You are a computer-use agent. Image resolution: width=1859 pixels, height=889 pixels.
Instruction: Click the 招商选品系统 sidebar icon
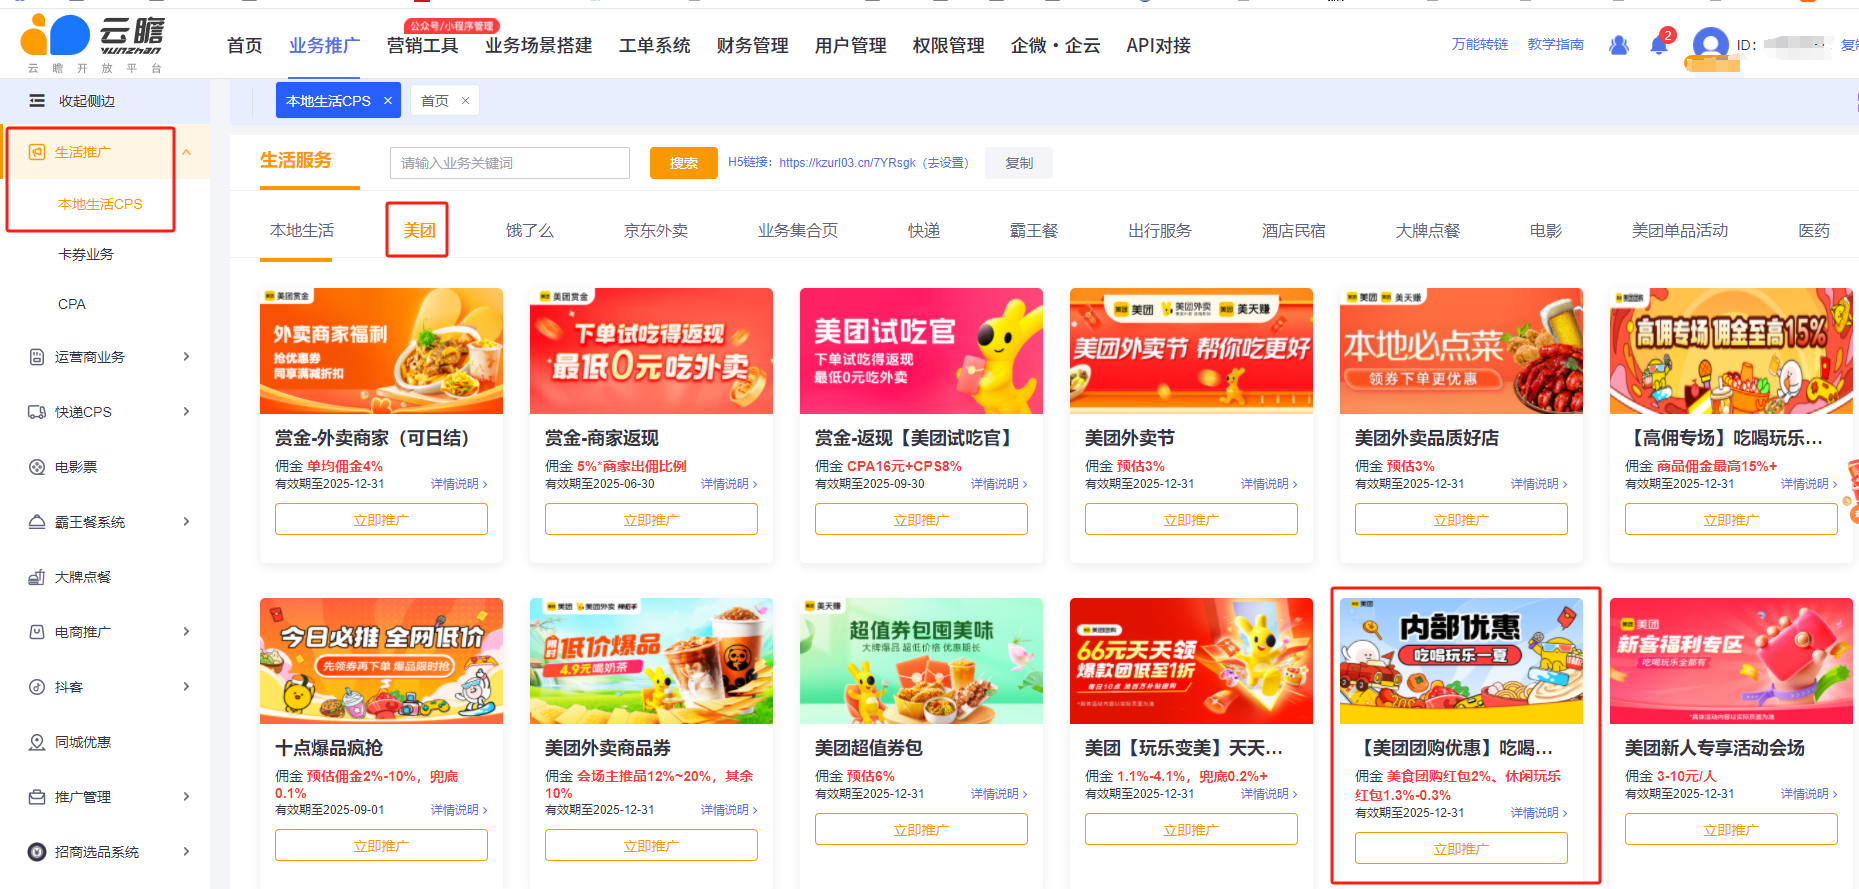pyautogui.click(x=37, y=852)
